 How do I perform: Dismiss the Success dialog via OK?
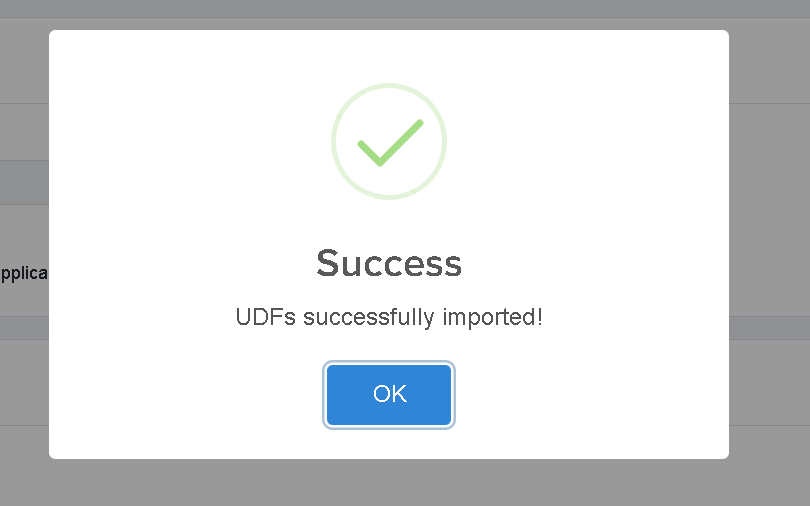coord(389,395)
